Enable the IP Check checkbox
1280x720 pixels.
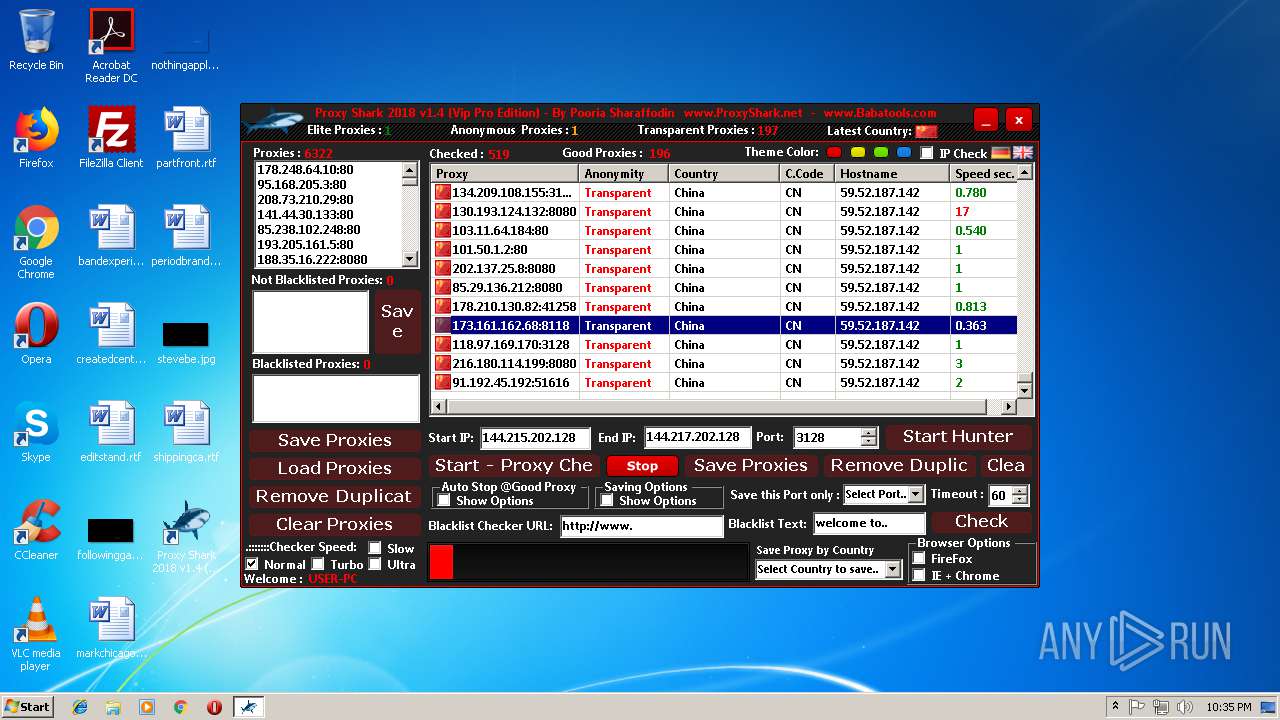tap(927, 153)
